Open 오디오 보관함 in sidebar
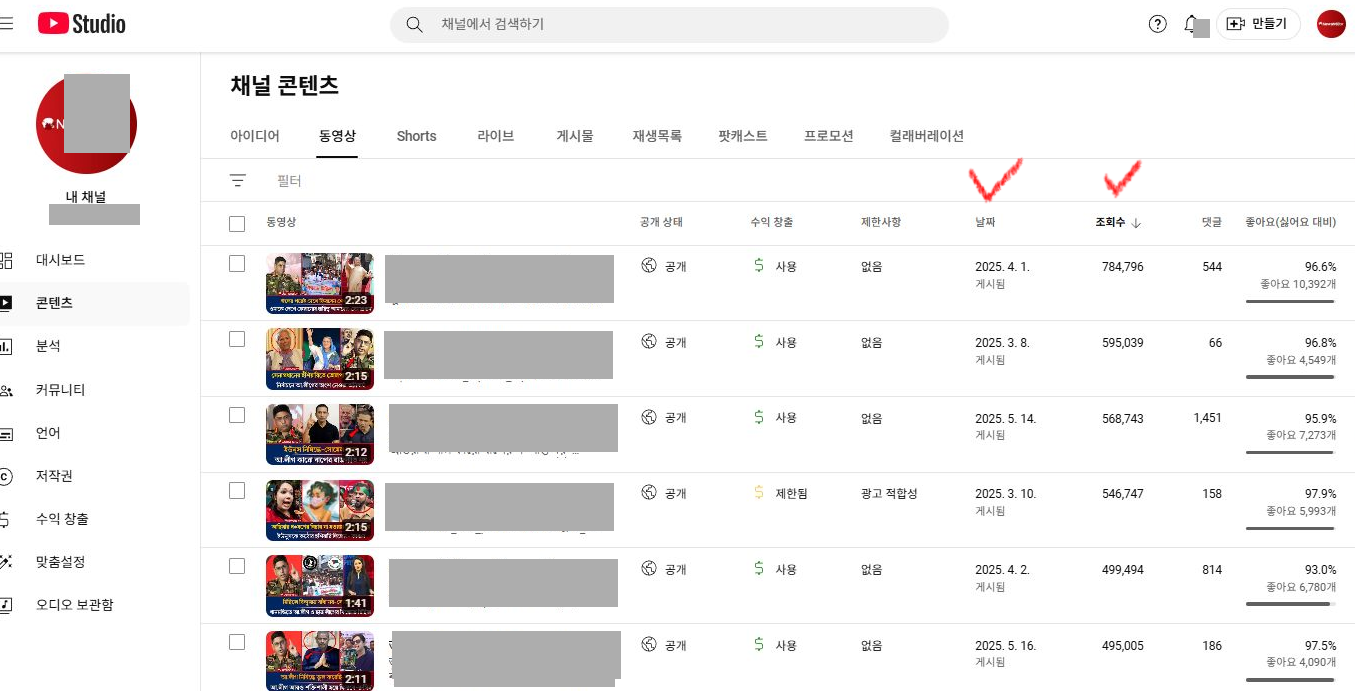The width and height of the screenshot is (1355, 691). [74, 605]
